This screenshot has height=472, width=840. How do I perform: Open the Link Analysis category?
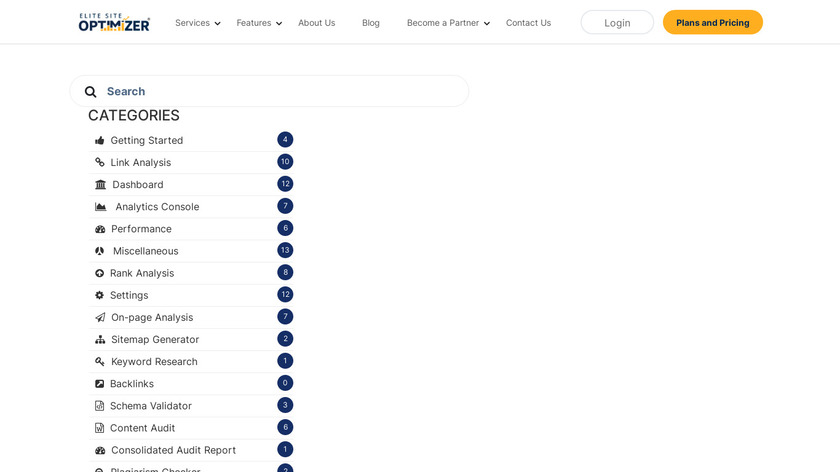click(140, 162)
